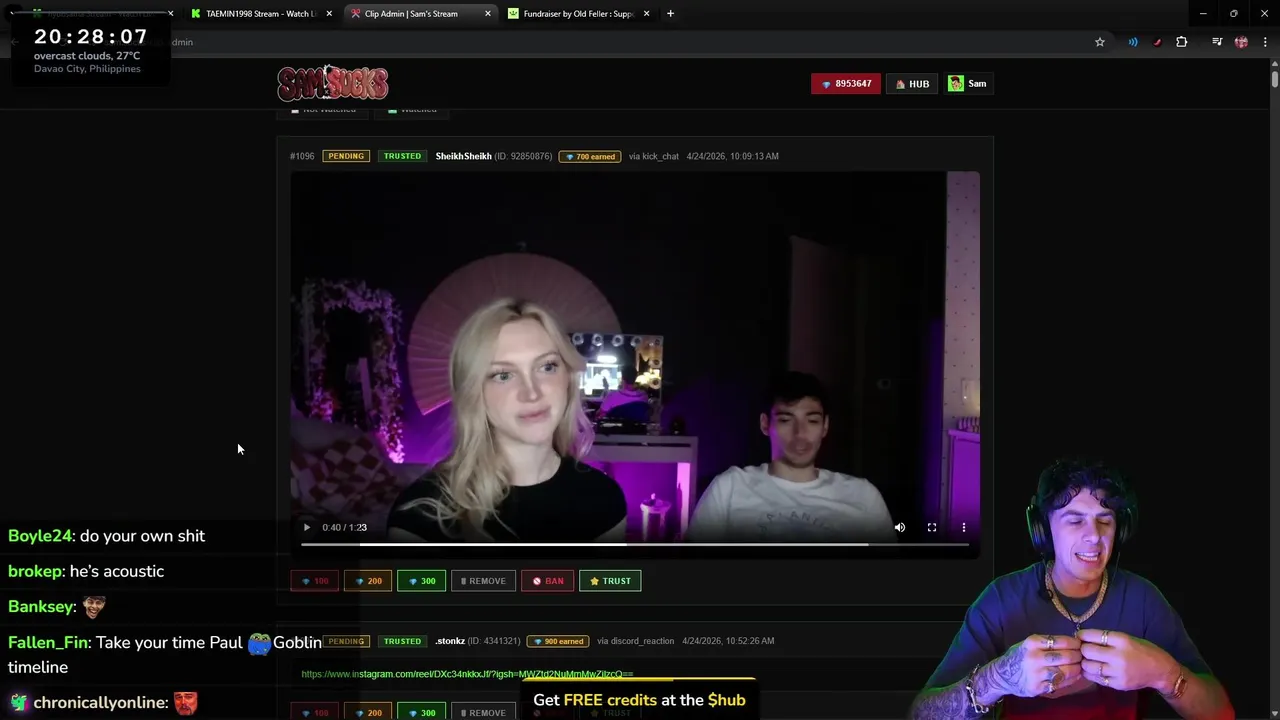Image resolution: width=1280 pixels, height=720 pixels.
Task: Play the SheikhSheikh clip video
Action: click(x=307, y=527)
